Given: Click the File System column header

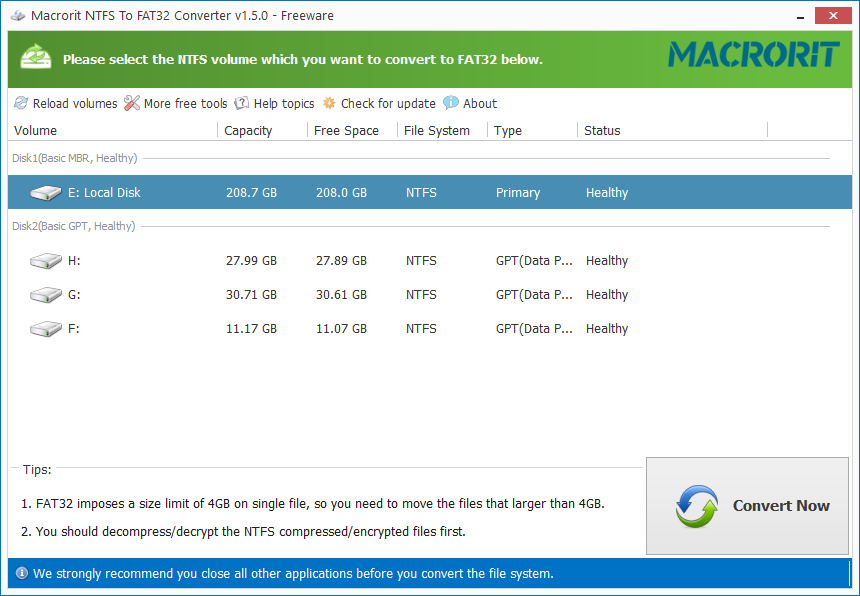Looking at the screenshot, I should (x=438, y=130).
